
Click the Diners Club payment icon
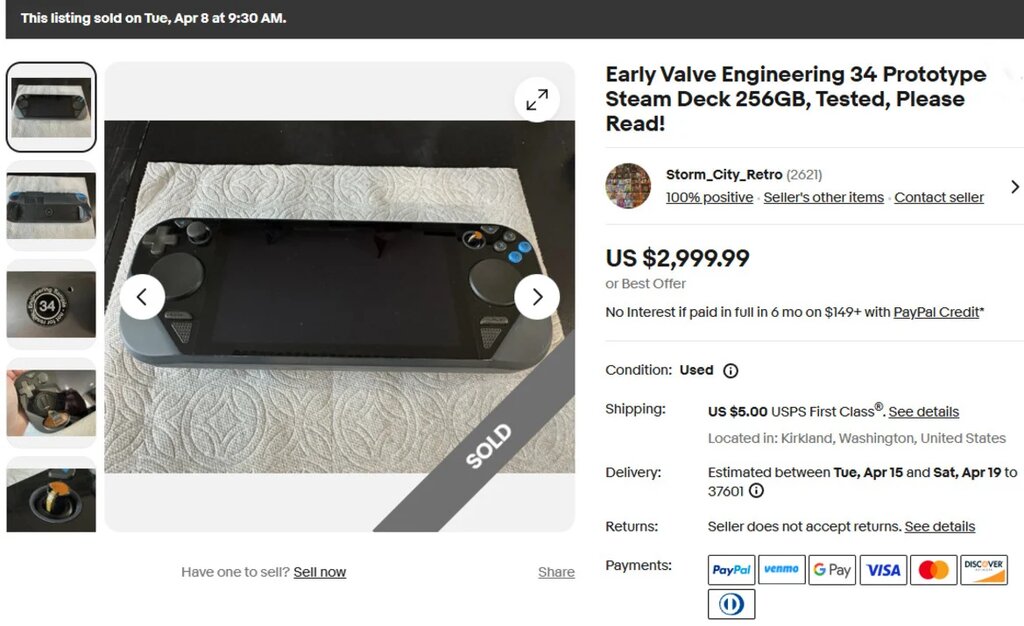(x=731, y=604)
